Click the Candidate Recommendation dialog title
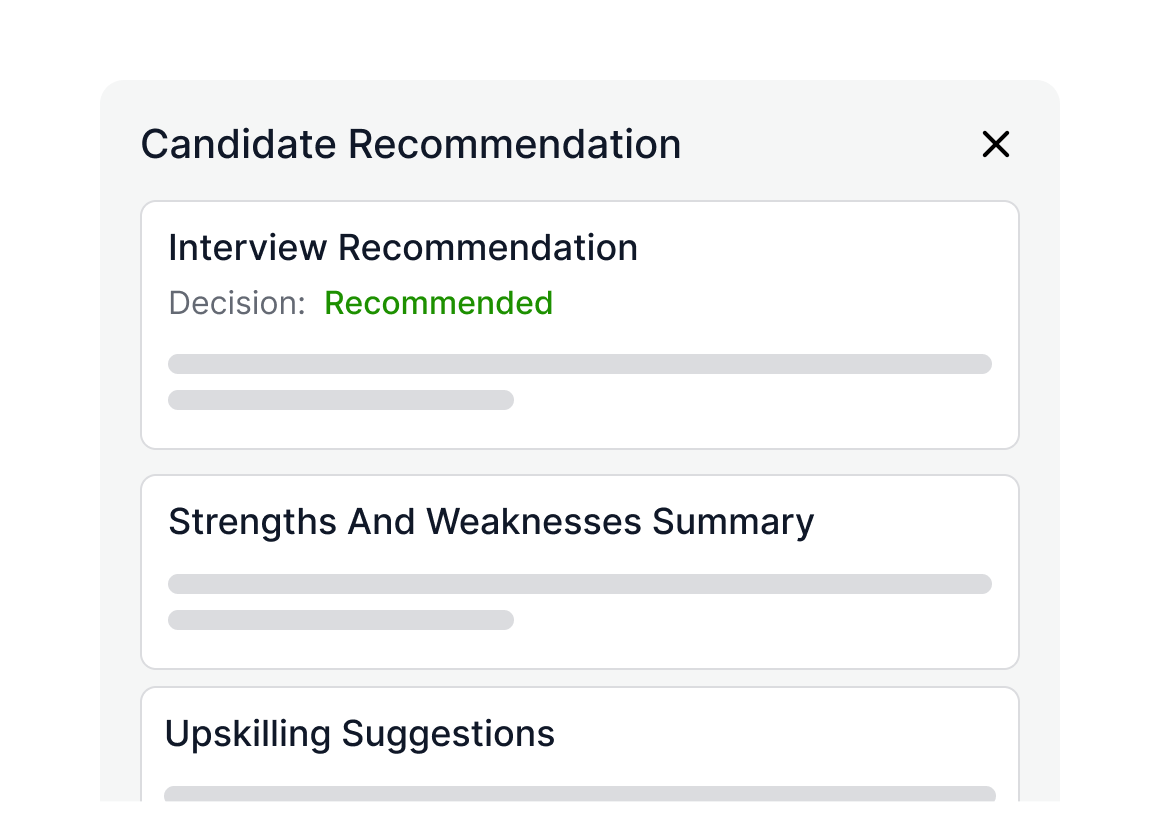 pyautogui.click(x=410, y=144)
